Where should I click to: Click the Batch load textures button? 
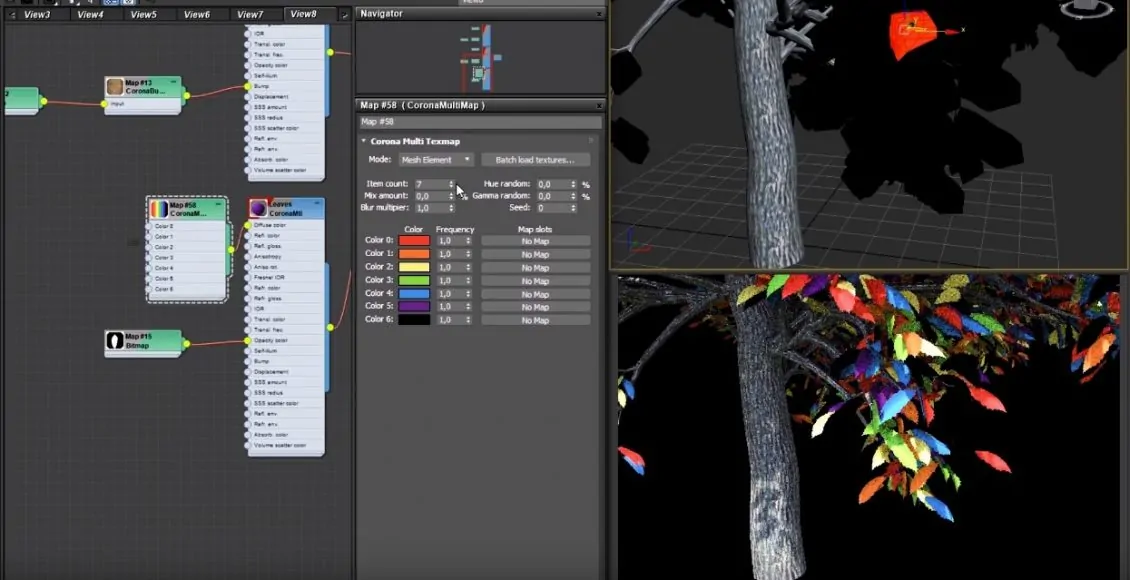(x=535, y=160)
